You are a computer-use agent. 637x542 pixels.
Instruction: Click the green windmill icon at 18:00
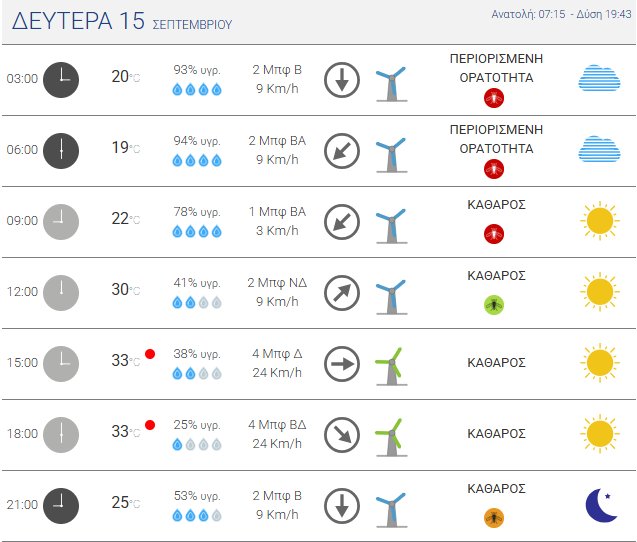point(389,434)
